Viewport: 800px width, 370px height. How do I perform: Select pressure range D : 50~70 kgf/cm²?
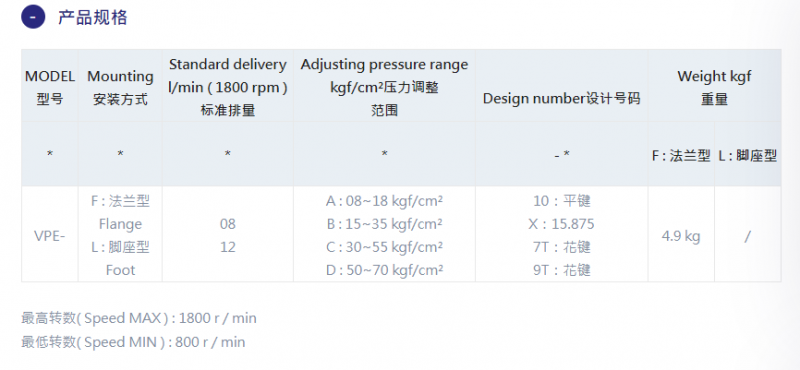384,270
